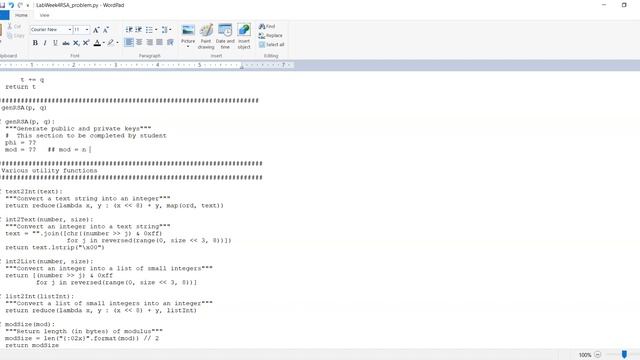Screen dimensions: 640x360
Task: Click the Increase indent icon
Action: [x=139, y=30]
